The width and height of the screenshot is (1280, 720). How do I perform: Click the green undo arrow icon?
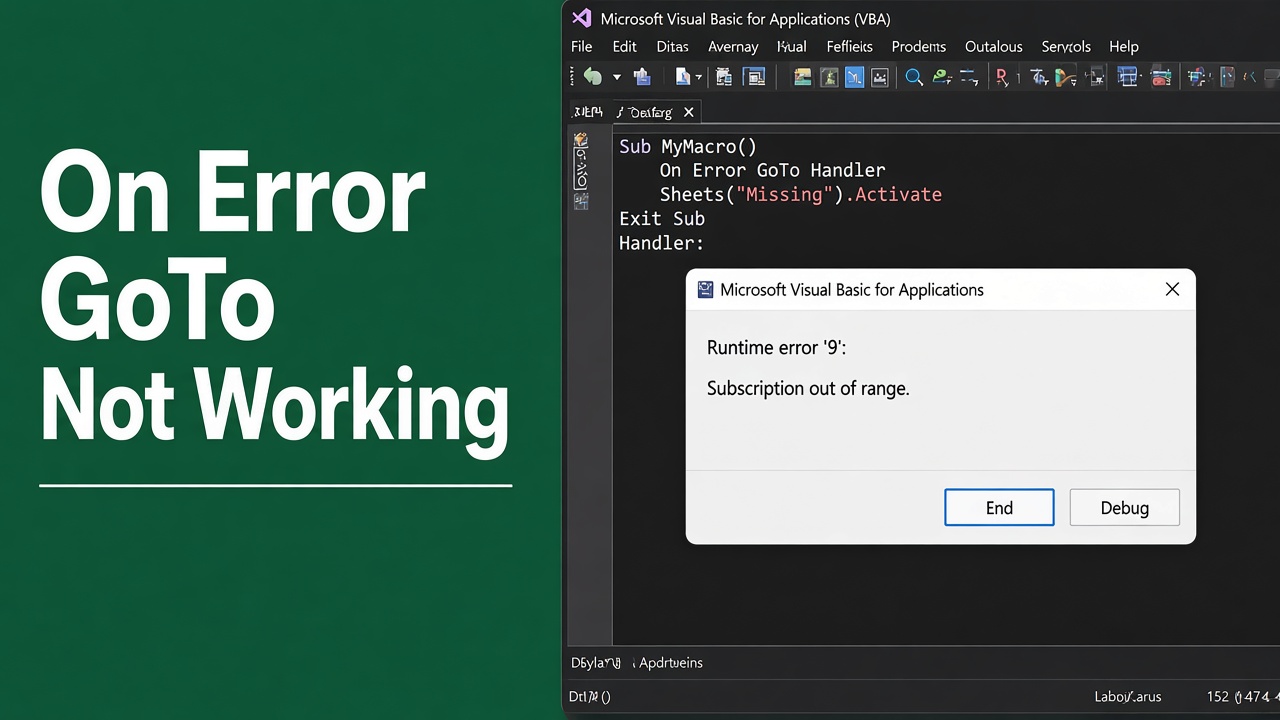593,77
